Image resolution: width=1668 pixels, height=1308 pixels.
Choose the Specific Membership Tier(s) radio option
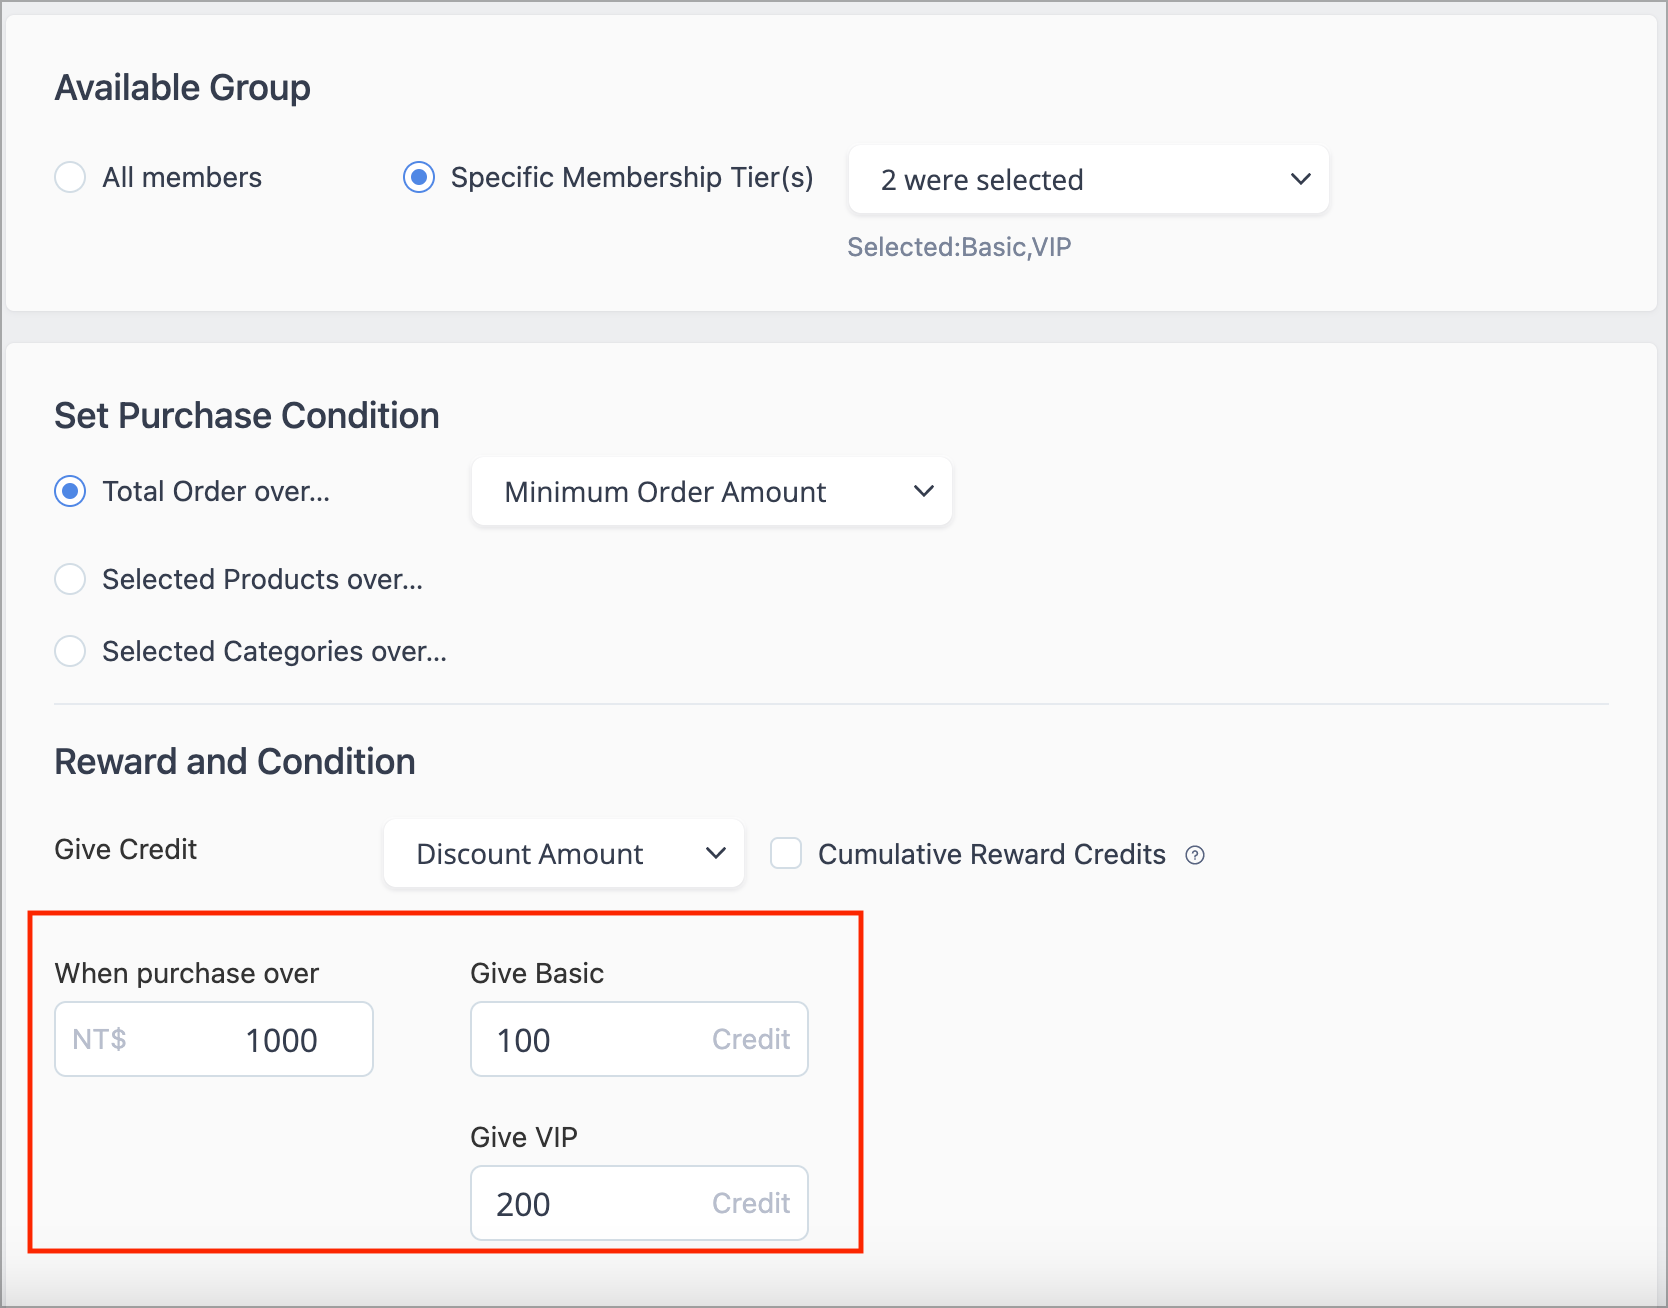[x=419, y=178]
